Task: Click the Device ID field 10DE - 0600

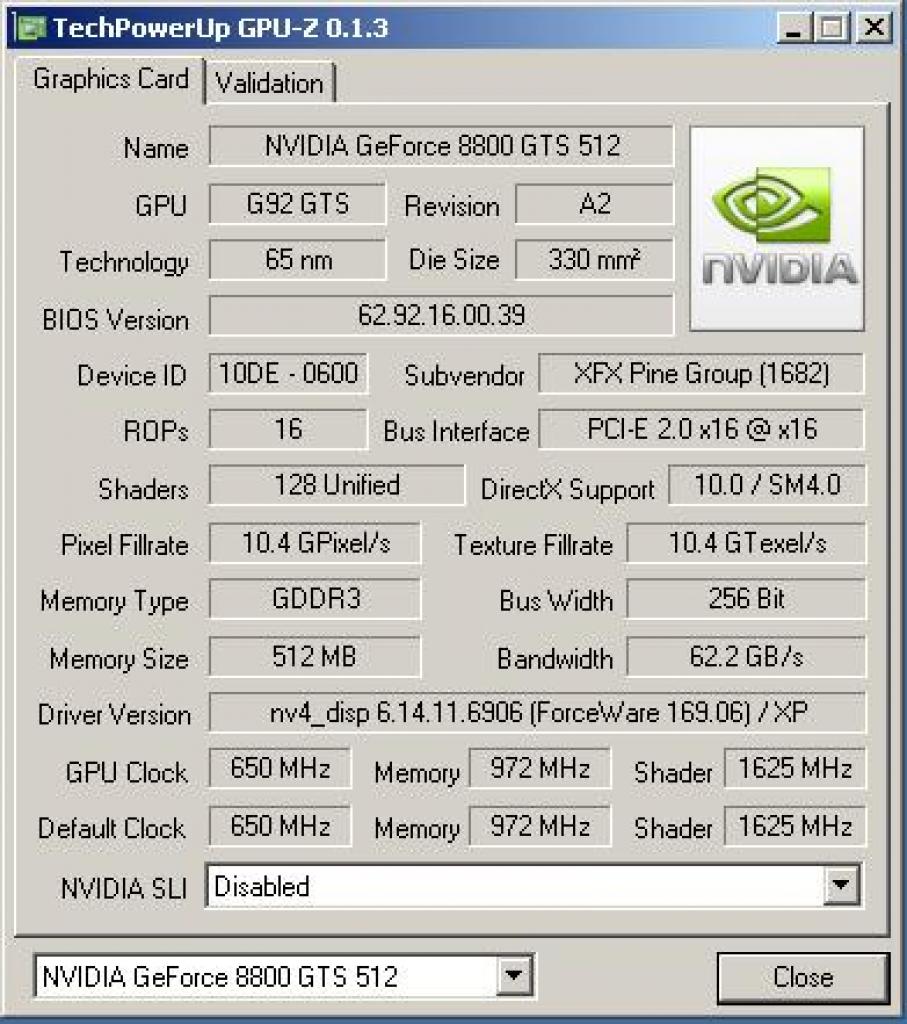Action: 288,374
